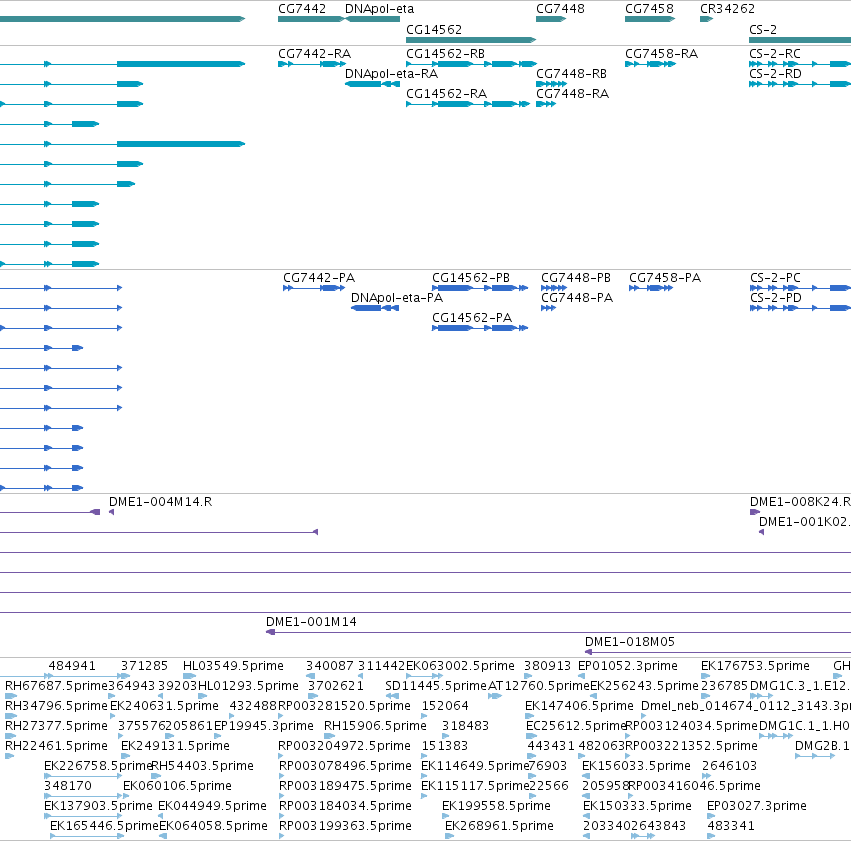
Task: Select the SD11445.5prime EST label
Action: (436, 686)
